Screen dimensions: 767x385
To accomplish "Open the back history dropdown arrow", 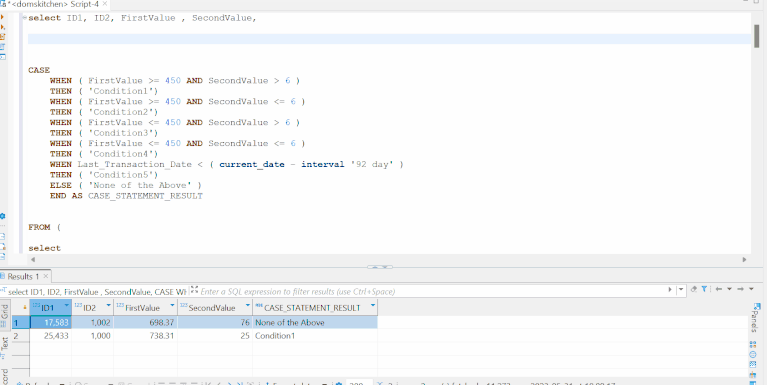I will [x=729, y=289].
